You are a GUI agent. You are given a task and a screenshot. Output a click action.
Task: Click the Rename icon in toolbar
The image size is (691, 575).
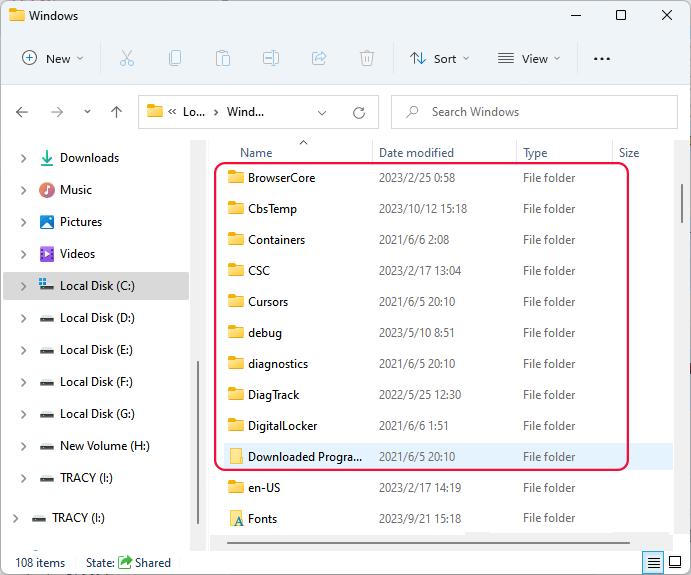tap(271, 58)
